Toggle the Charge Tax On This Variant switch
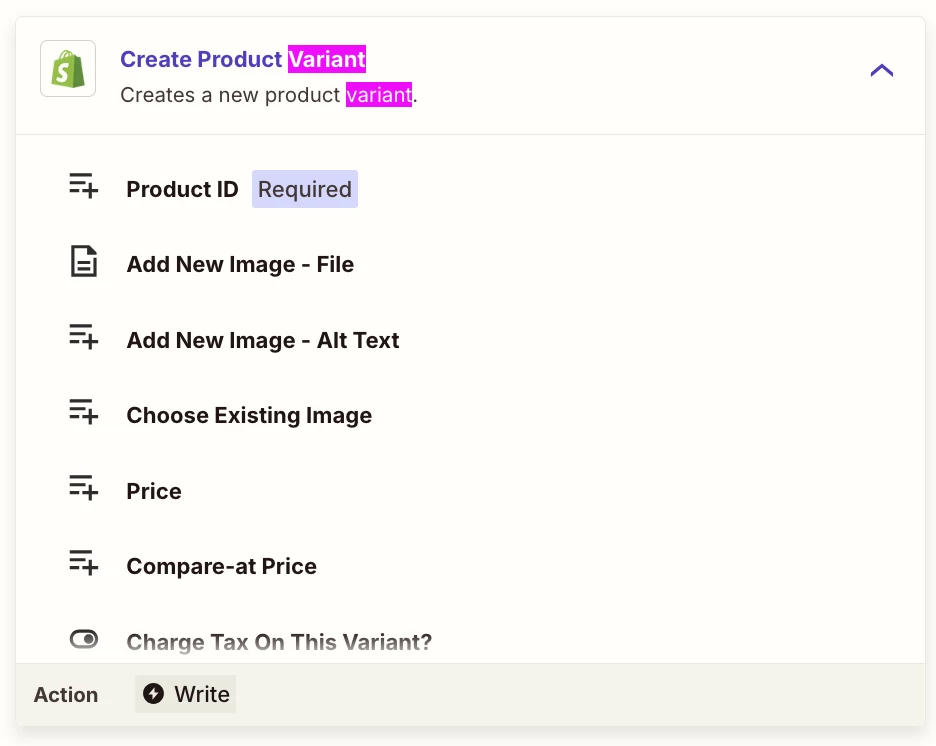Screen dimensions: 936x746 (x=84, y=639)
